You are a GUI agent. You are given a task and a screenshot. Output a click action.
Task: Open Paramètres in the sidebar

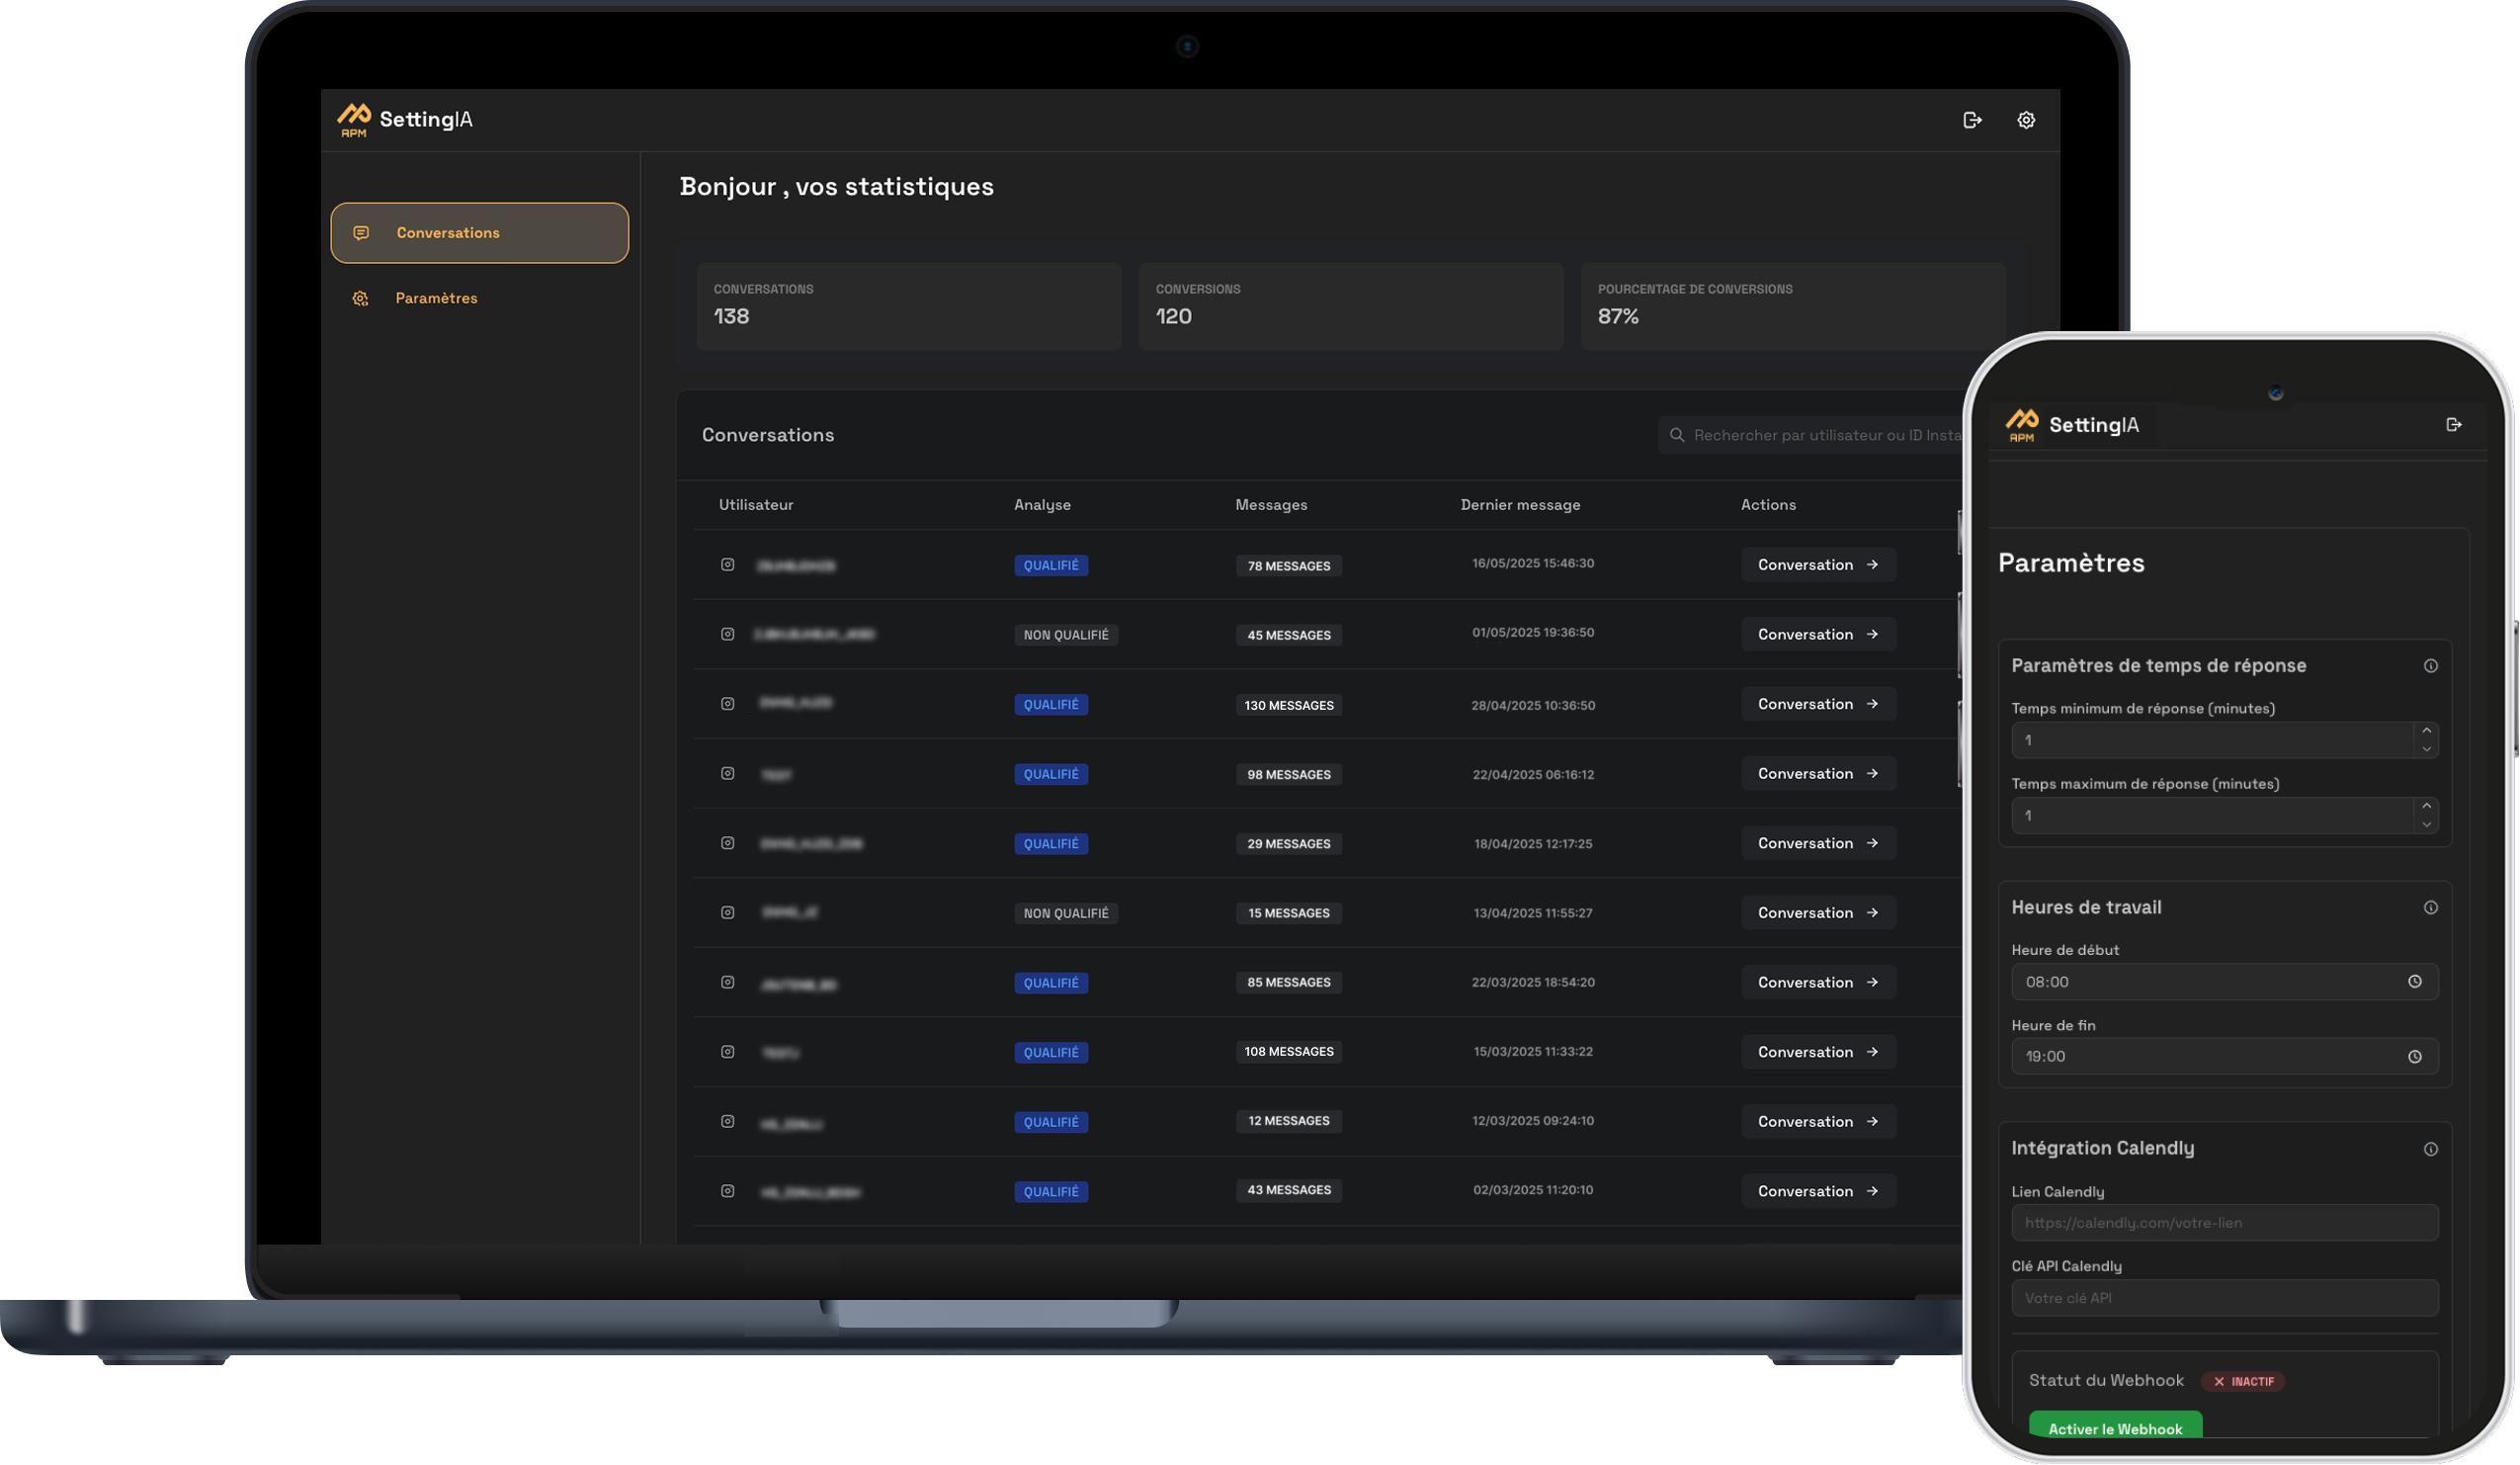pos(436,298)
